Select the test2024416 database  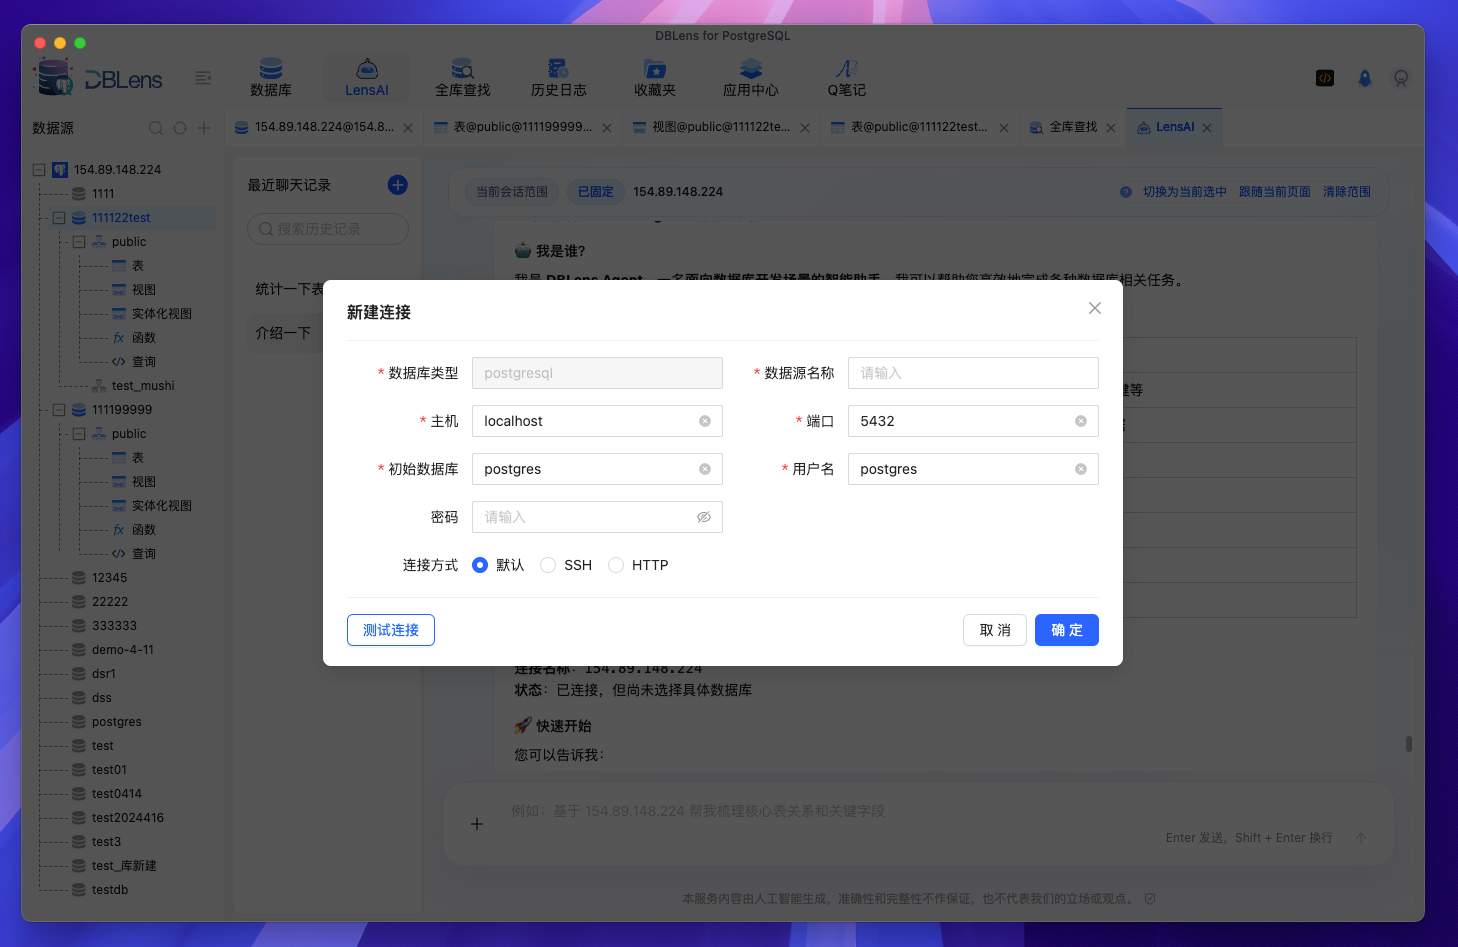click(x=128, y=818)
